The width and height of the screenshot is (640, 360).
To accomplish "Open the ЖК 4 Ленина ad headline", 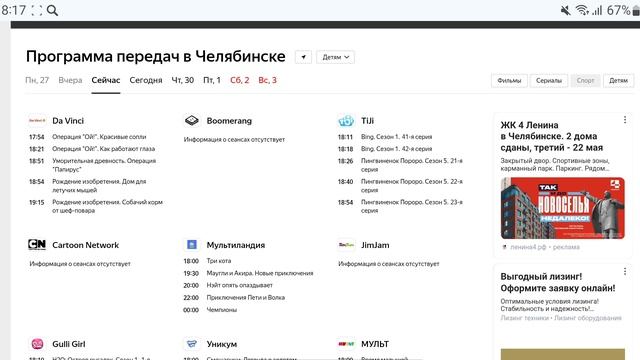I will tap(552, 136).
